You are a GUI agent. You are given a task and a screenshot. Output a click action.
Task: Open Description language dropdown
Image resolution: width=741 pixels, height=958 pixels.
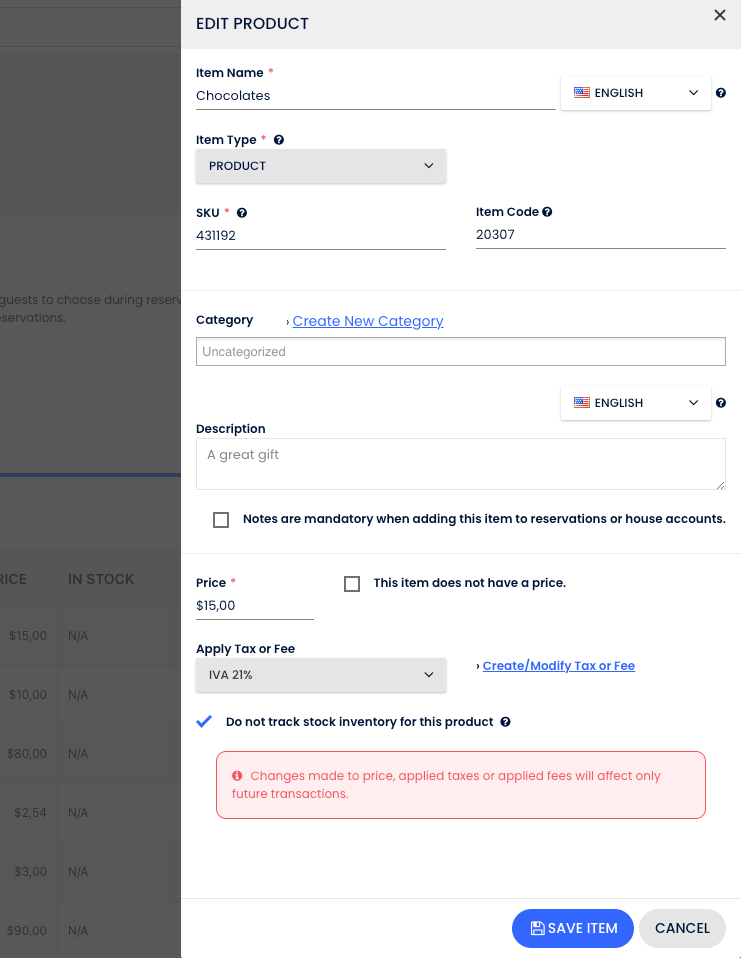[x=635, y=403]
